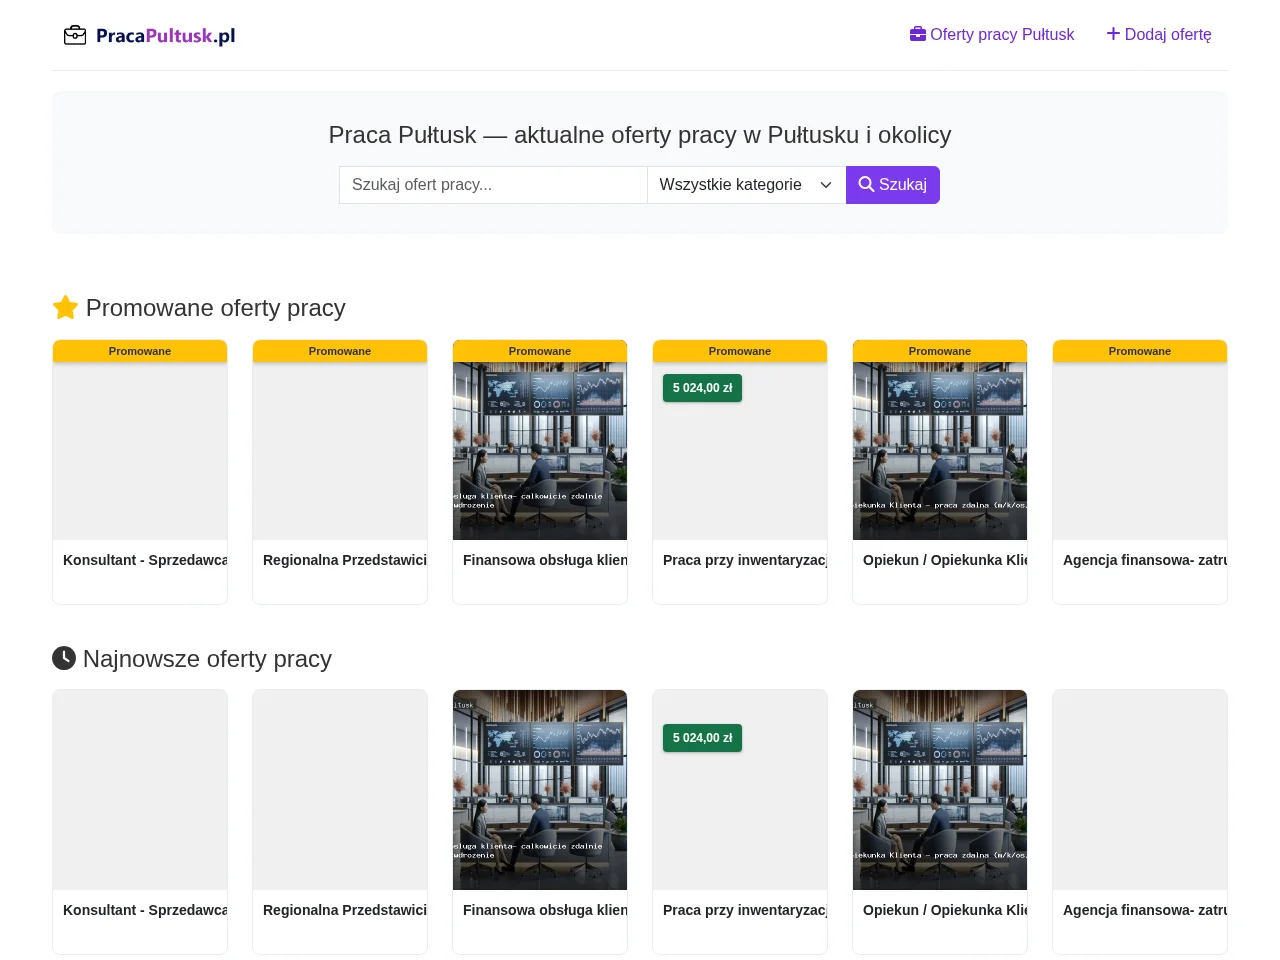Screen dimensions: 1280x960
Task: Open newest Konsultant - Sprzedawca offer title
Action: (x=145, y=910)
